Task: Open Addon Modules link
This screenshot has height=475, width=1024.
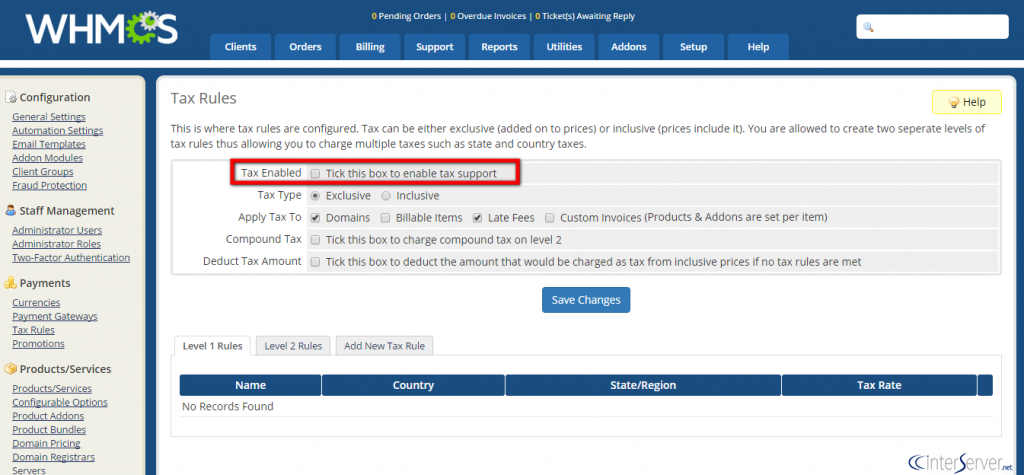Action: tap(48, 158)
